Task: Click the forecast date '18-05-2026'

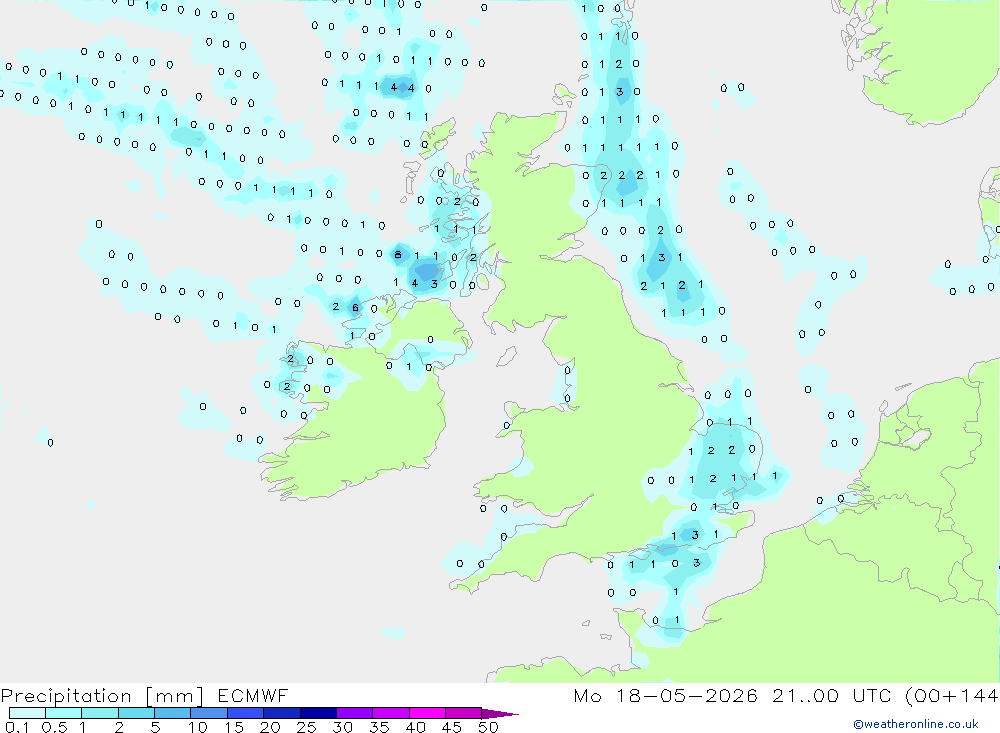Action: tap(686, 695)
